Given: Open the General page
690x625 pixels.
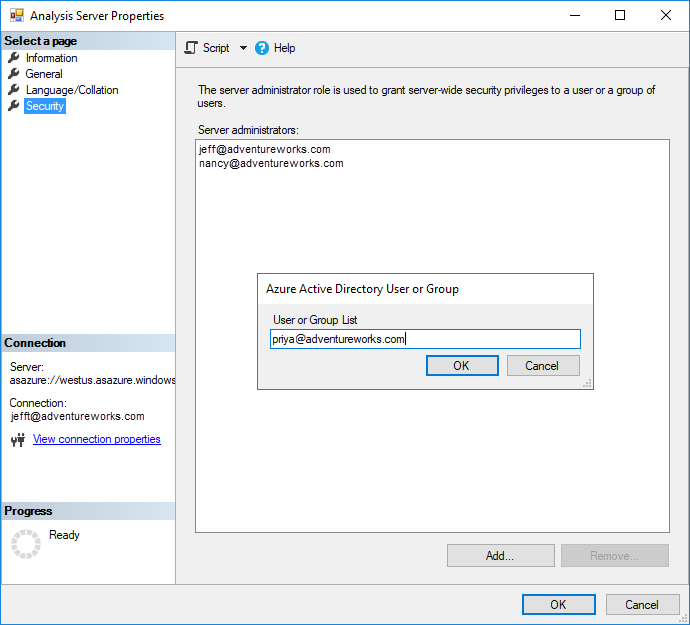Looking at the screenshot, I should (44, 74).
